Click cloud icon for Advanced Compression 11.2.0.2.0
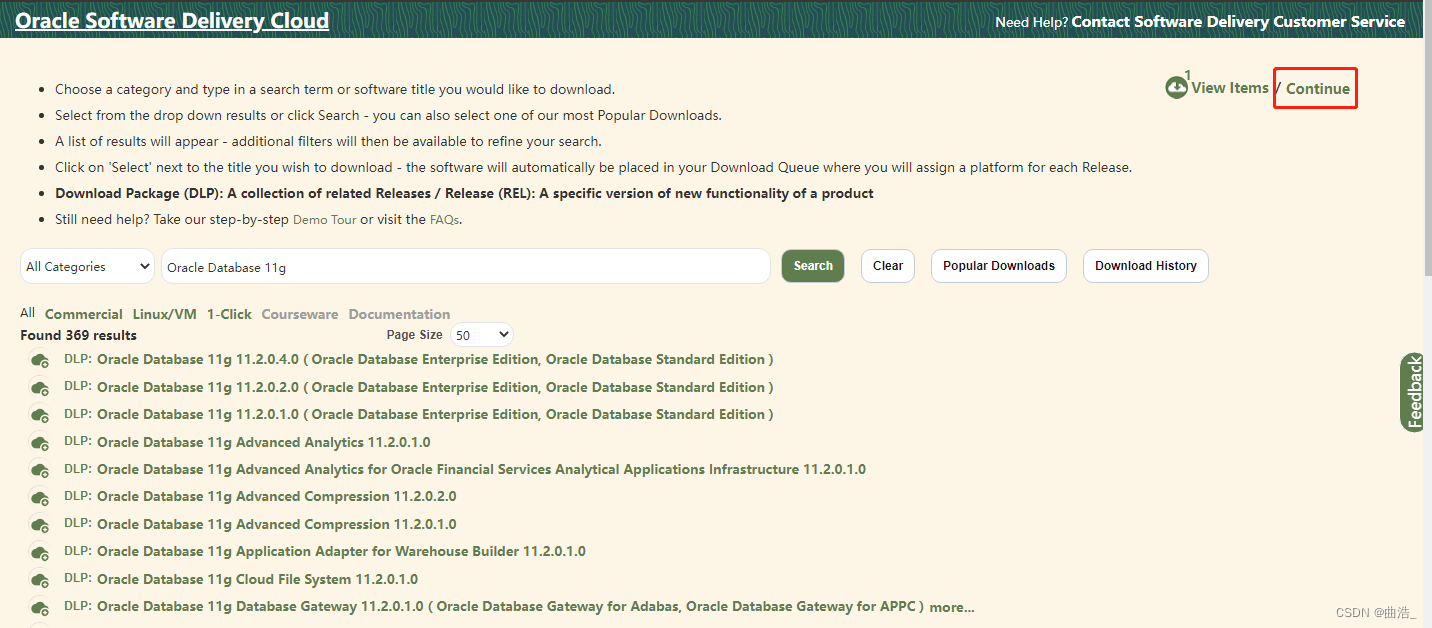This screenshot has width=1432, height=628. point(40,497)
